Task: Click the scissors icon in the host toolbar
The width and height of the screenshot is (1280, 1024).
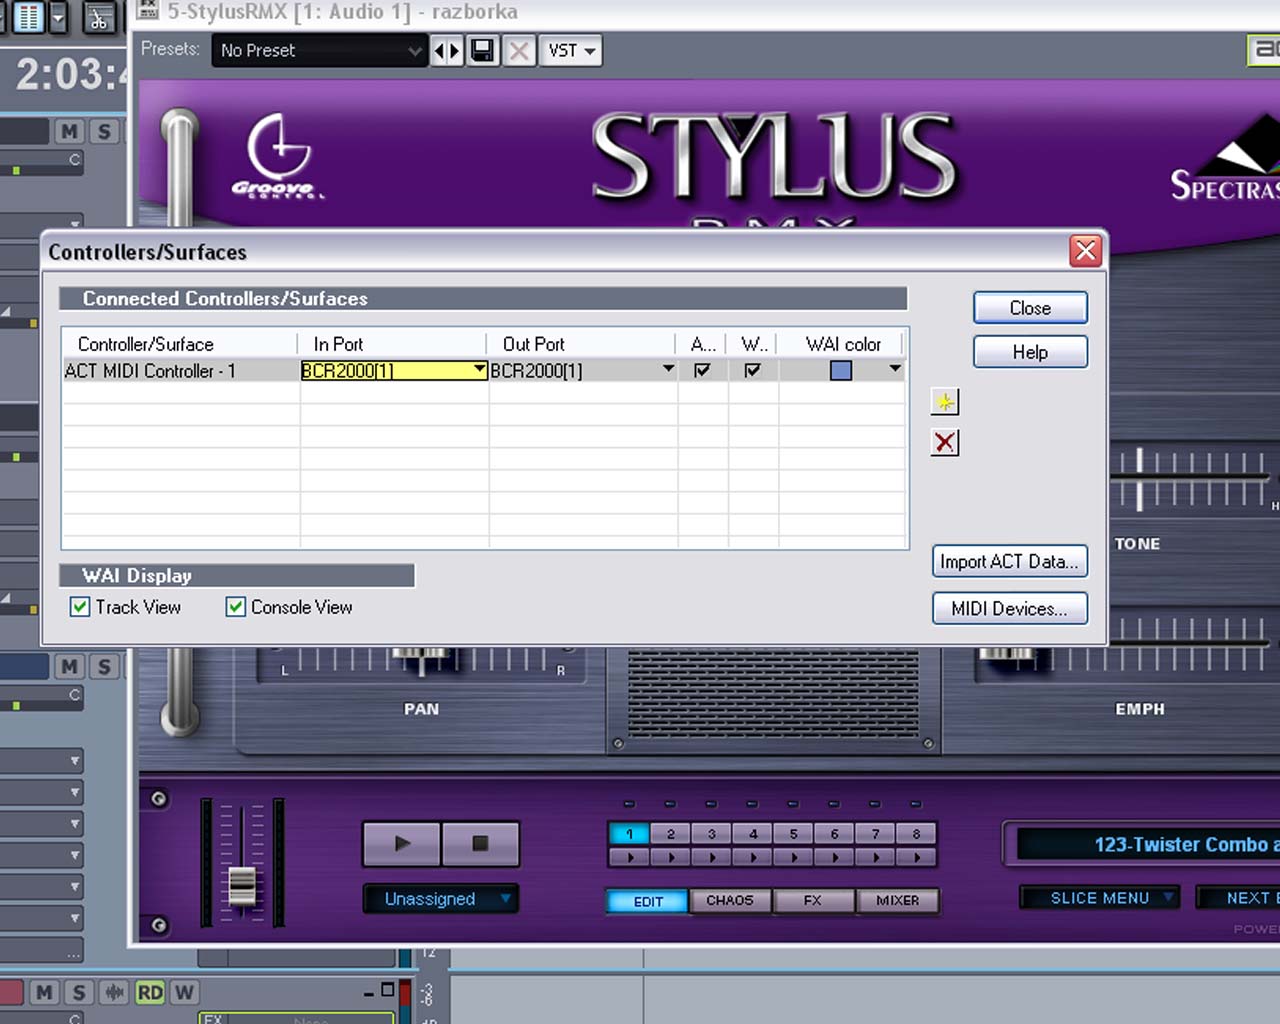Action: pyautogui.click(x=99, y=17)
